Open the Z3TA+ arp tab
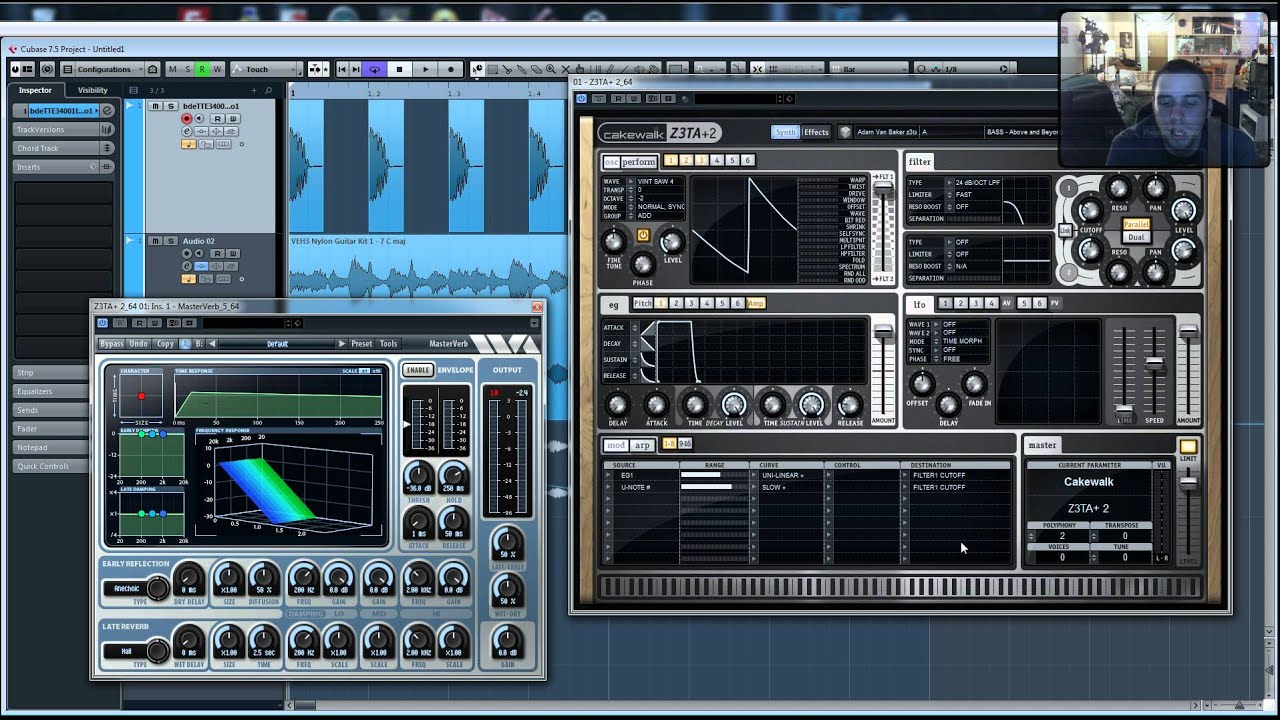The width and height of the screenshot is (1280, 720). point(642,444)
